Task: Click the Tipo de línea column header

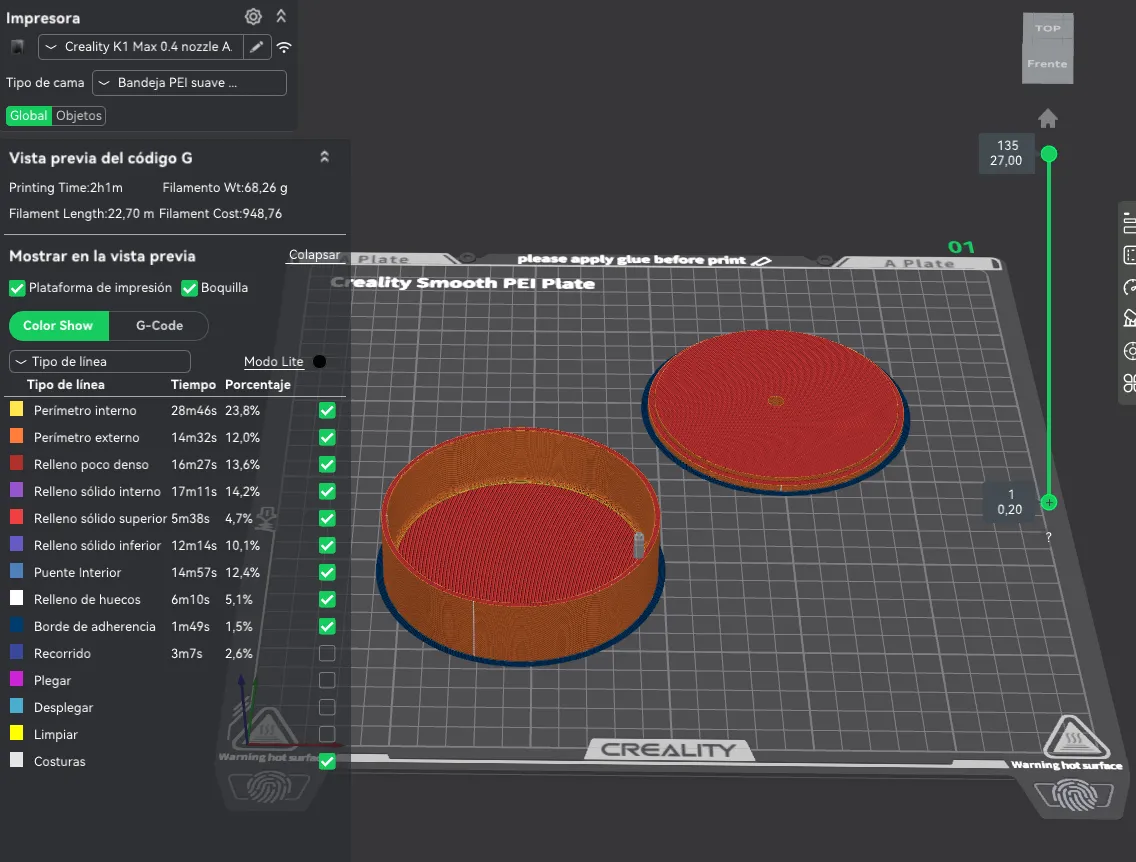Action: 65,385
